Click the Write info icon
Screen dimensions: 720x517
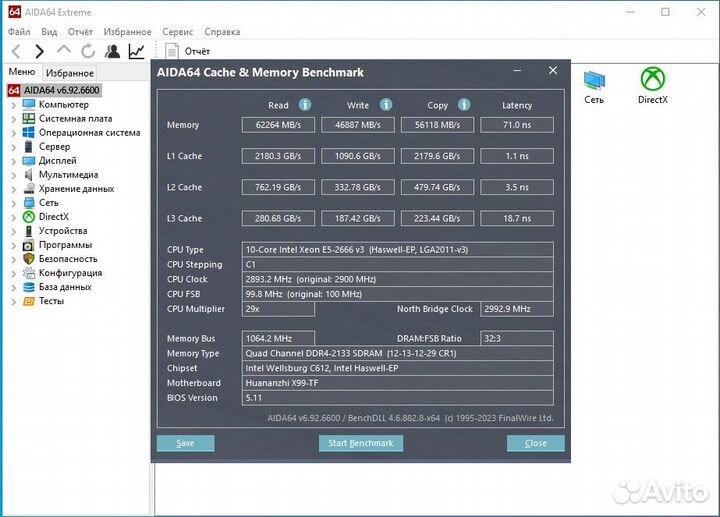386,105
